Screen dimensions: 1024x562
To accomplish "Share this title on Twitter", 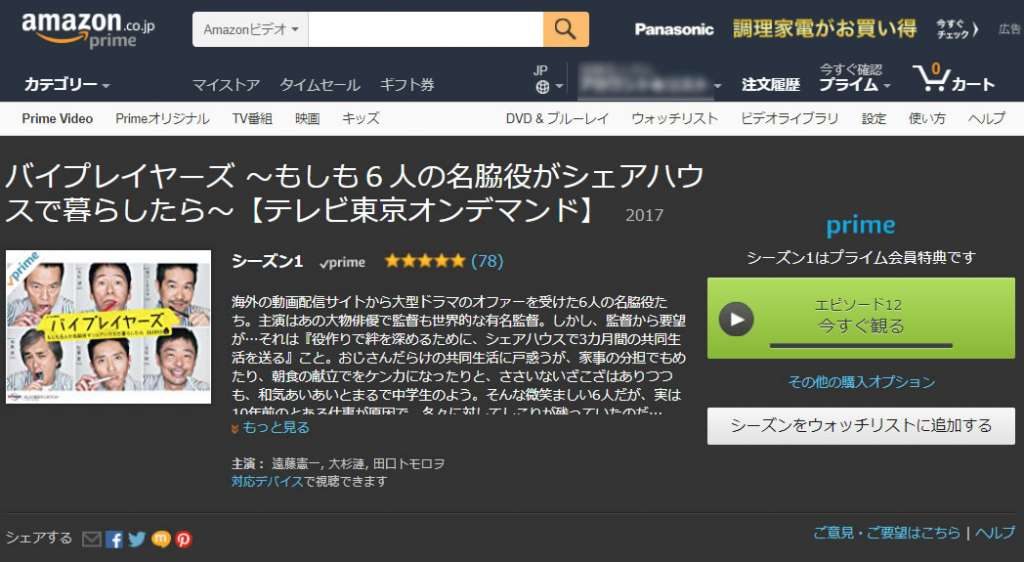I will coord(137,539).
